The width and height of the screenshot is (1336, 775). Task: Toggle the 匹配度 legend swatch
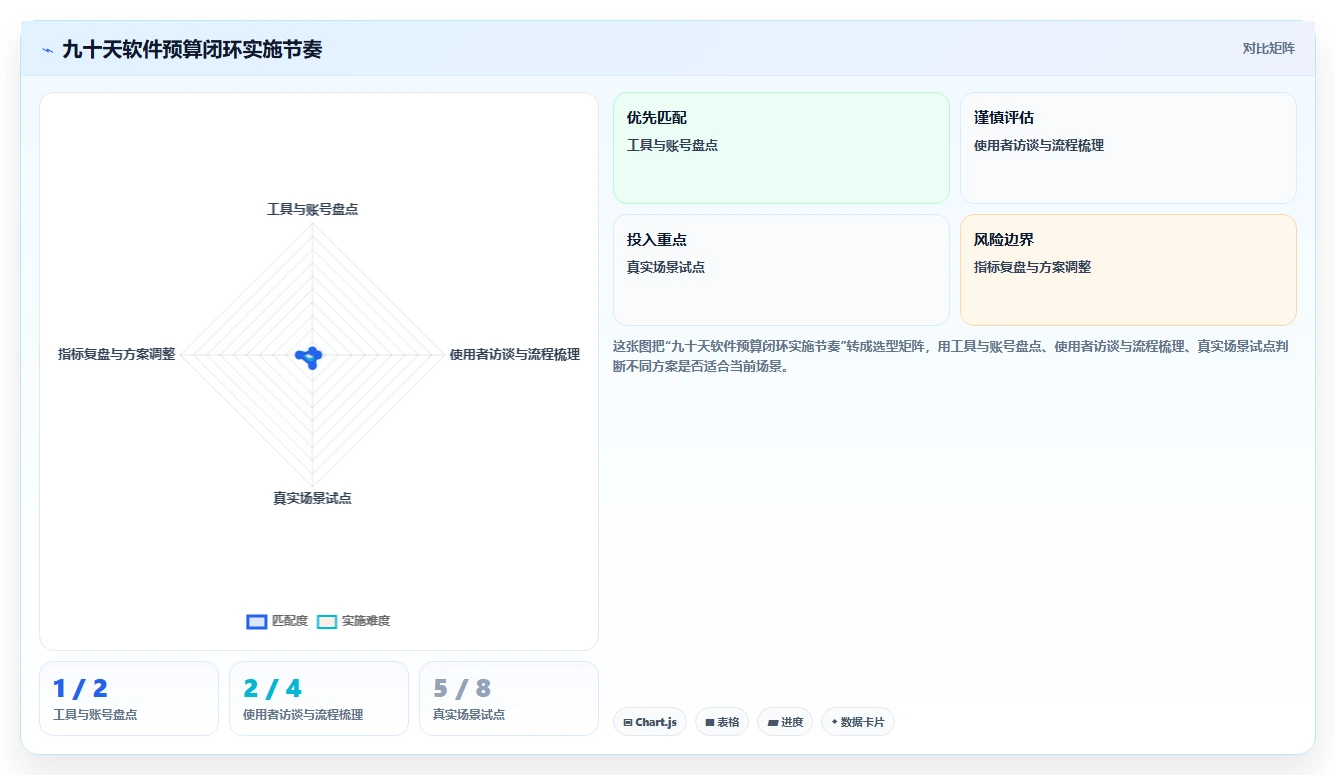(257, 621)
